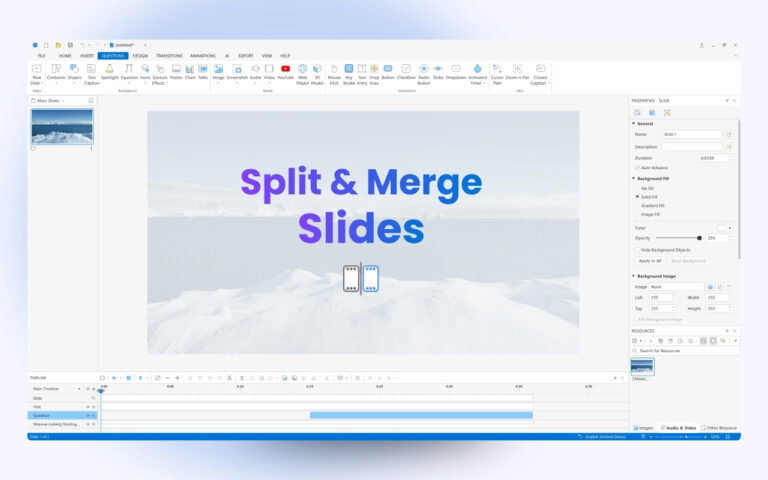Insert a Radio Button interaction object

tap(424, 74)
